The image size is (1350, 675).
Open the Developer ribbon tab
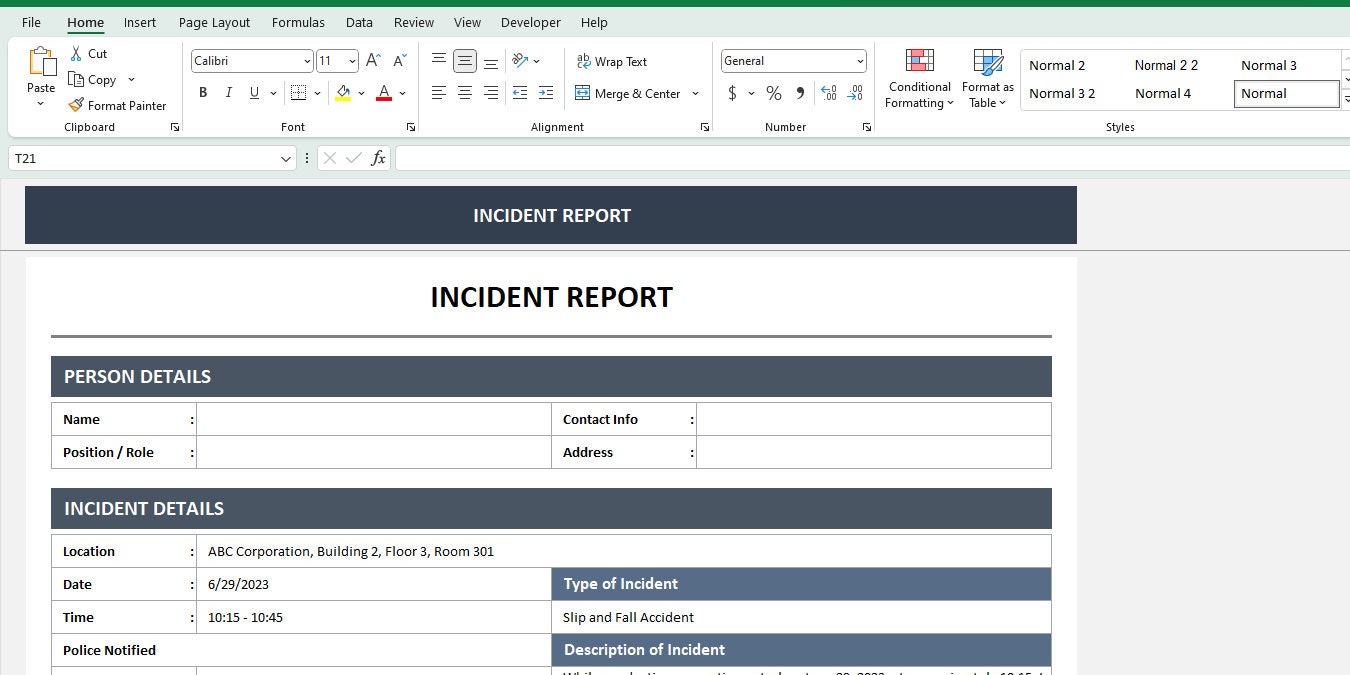click(x=530, y=22)
